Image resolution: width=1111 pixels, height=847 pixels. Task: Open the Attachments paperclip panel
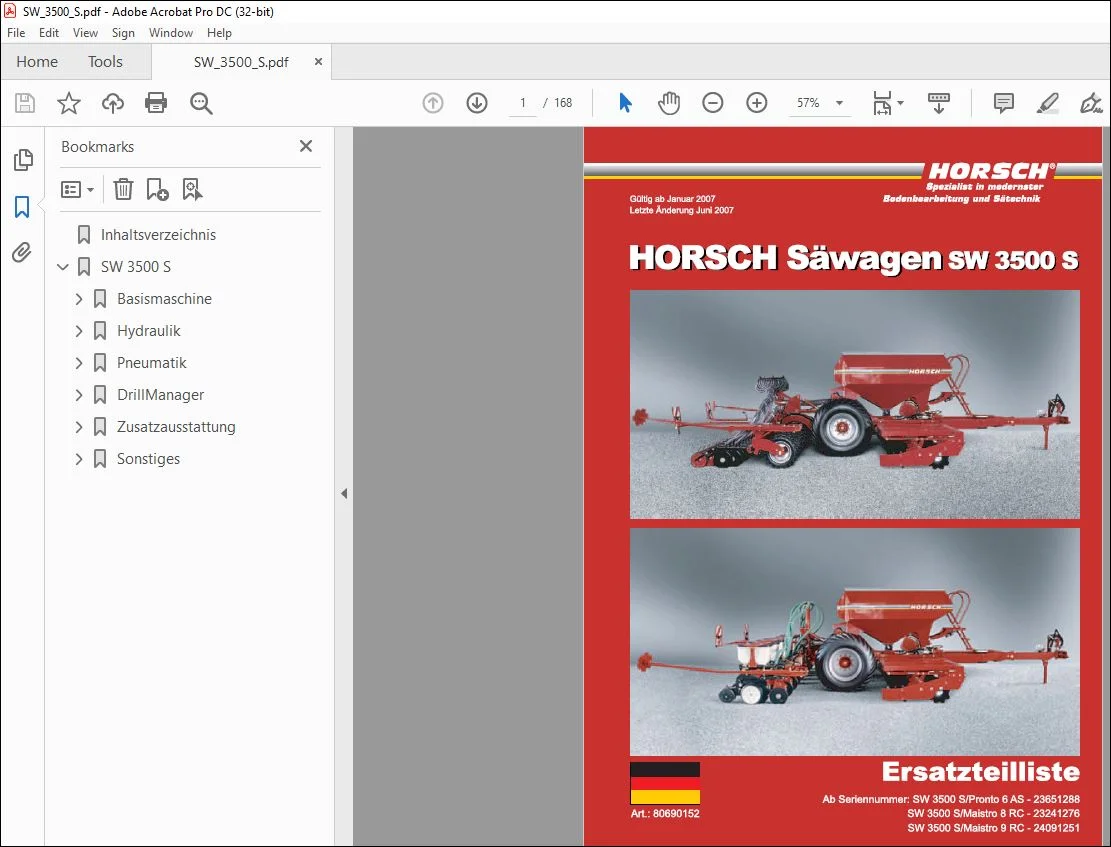(x=22, y=252)
